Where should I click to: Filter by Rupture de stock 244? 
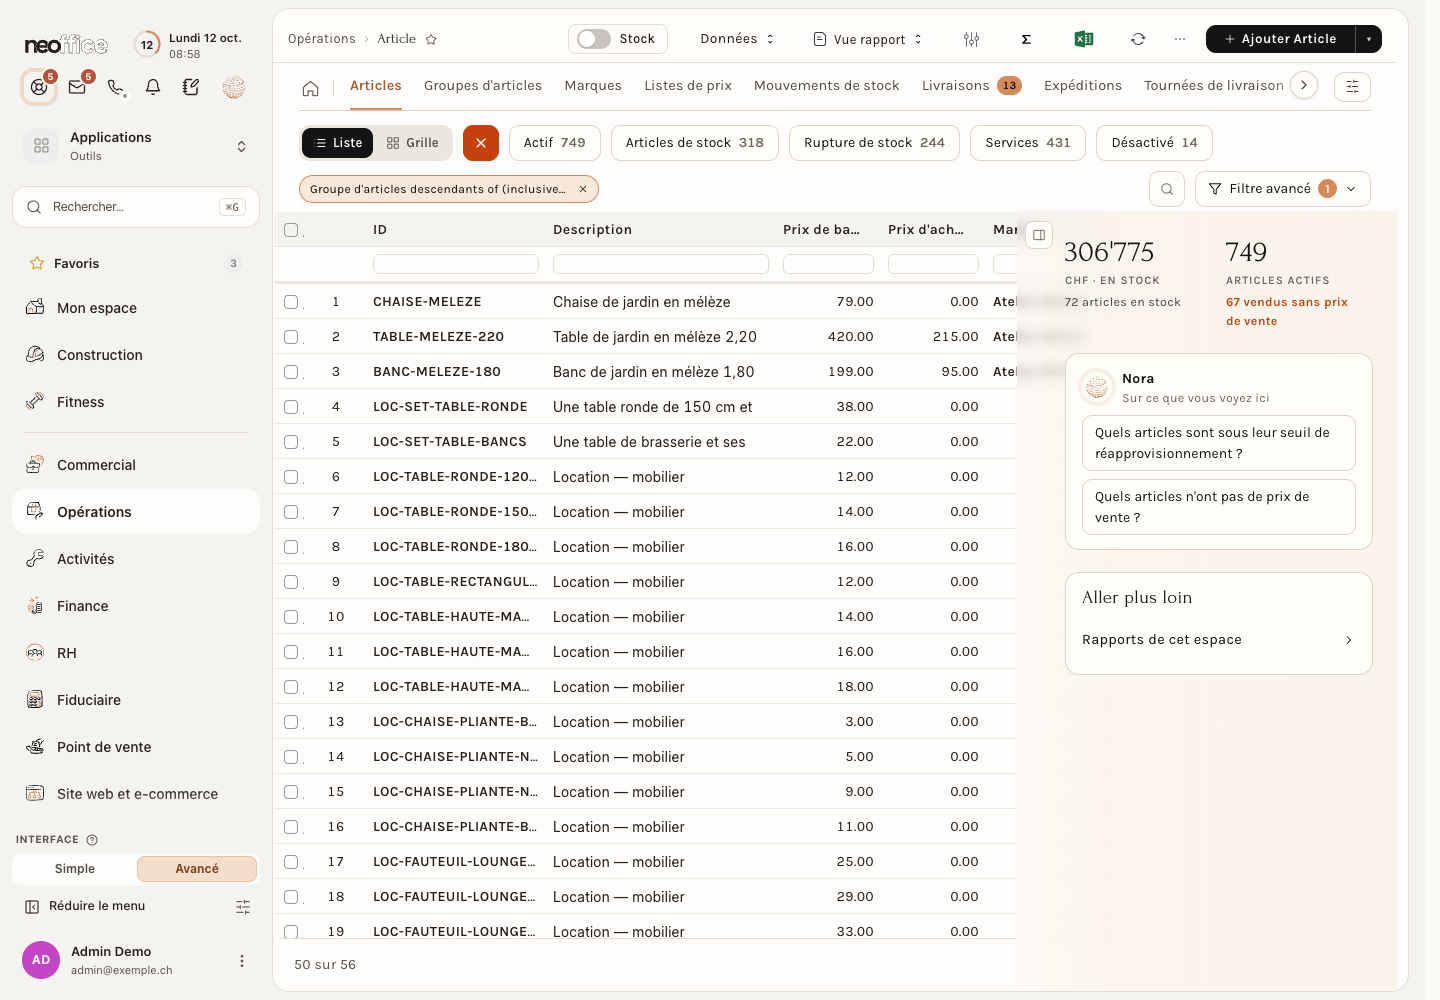coord(874,143)
